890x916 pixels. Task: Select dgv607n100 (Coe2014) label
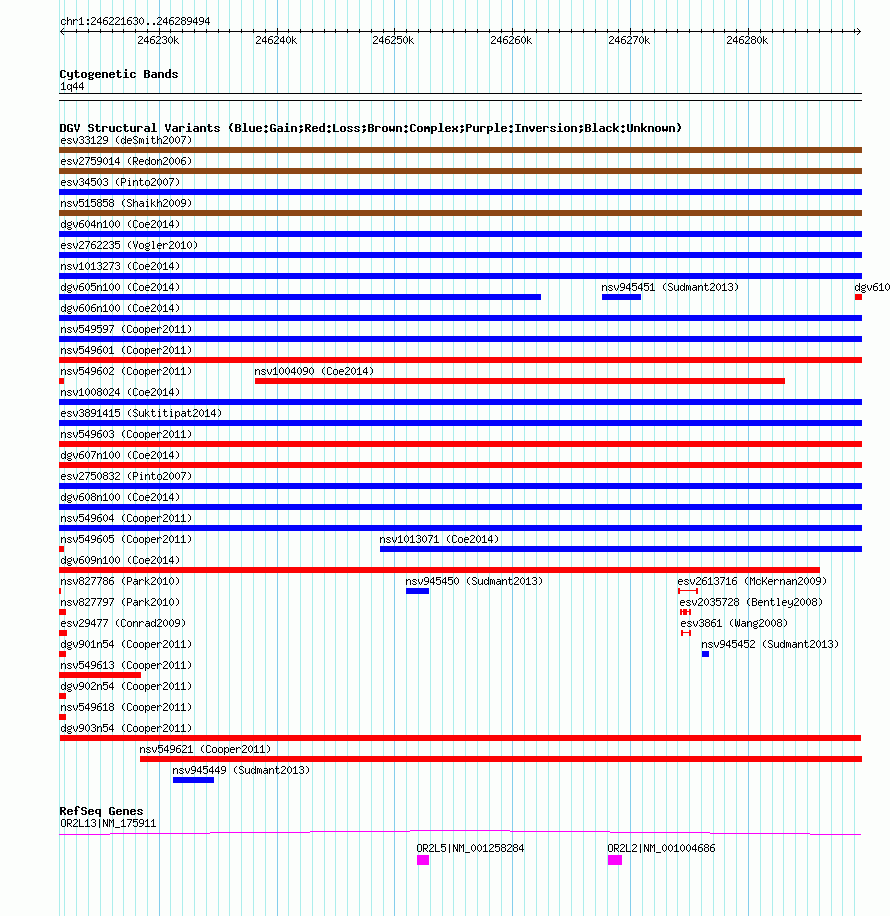pyautogui.click(x=120, y=456)
